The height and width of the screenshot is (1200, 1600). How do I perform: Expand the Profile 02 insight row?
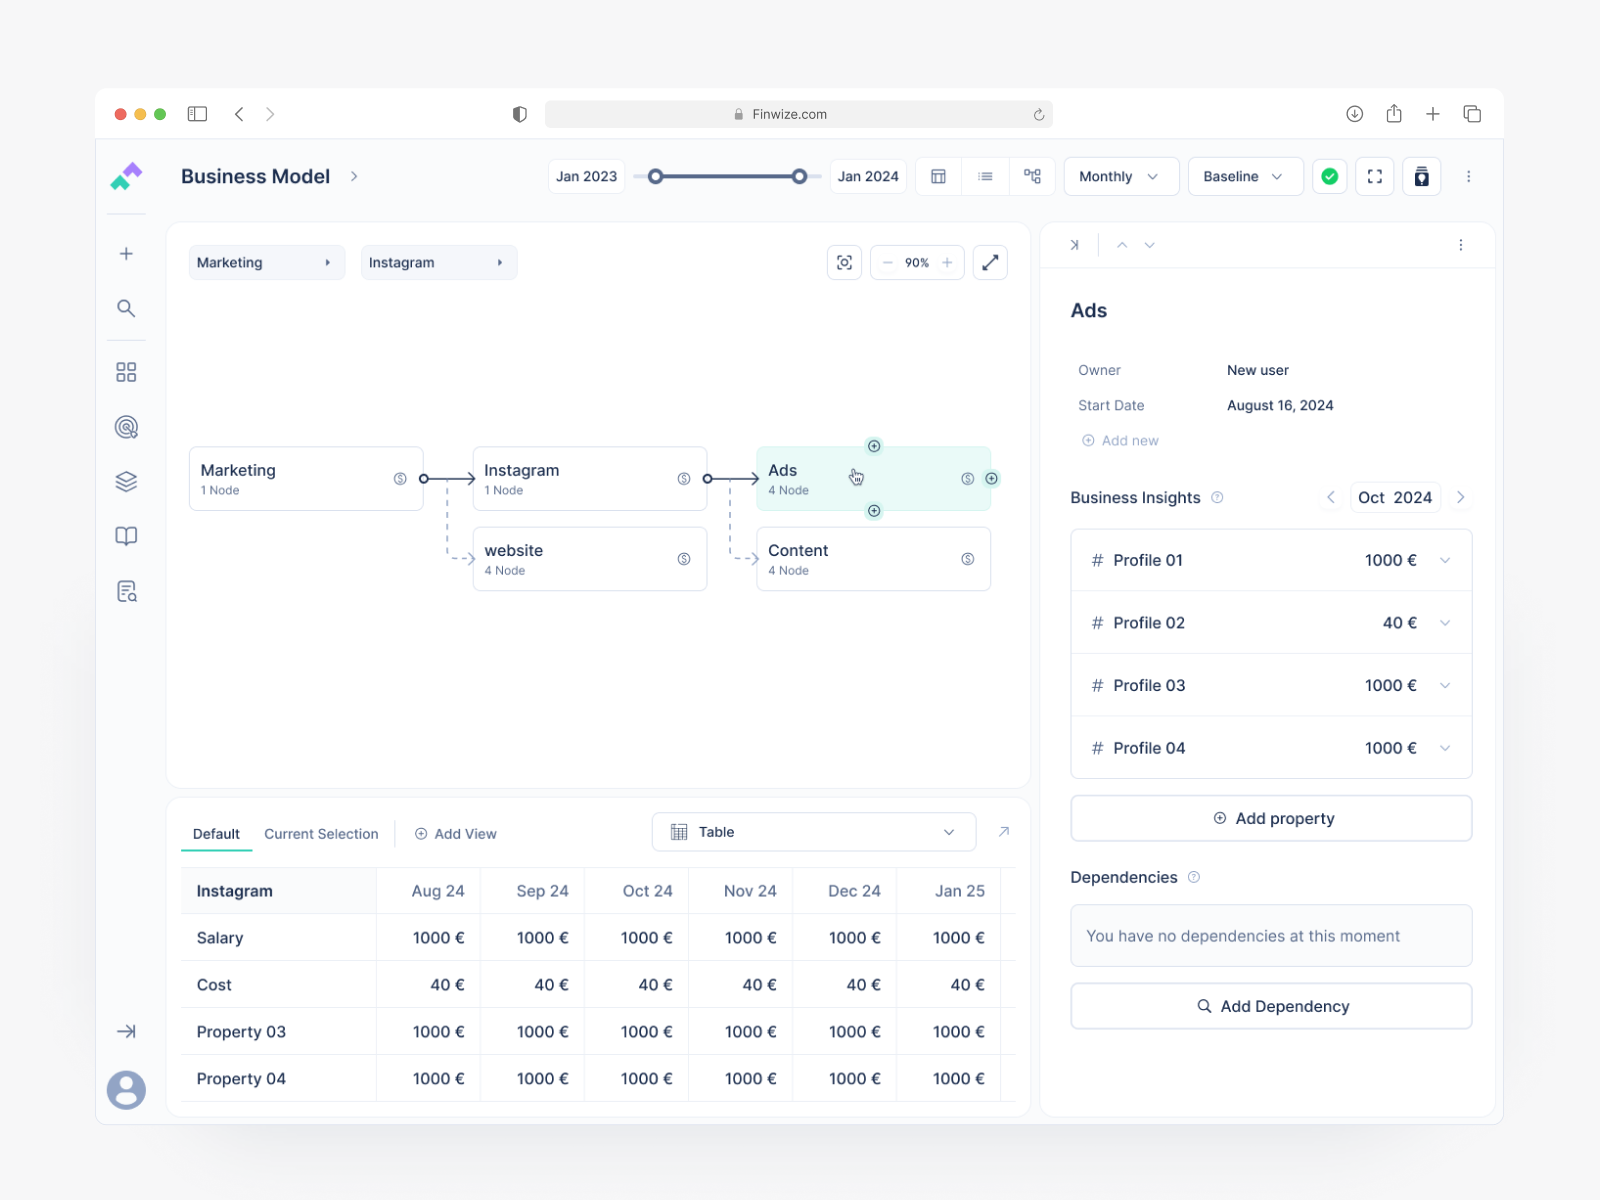click(x=1444, y=622)
